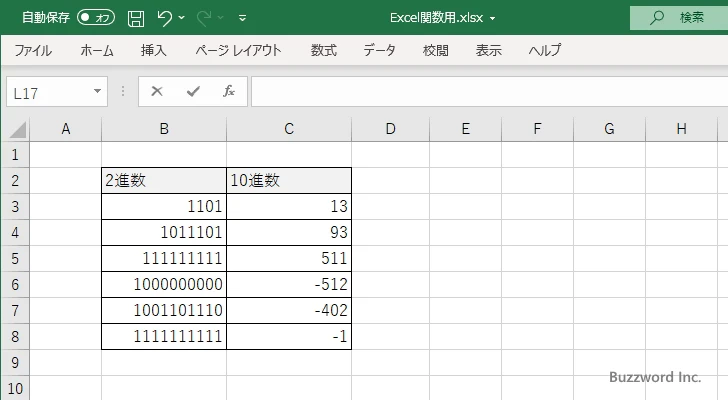Viewport: 728px width, 400px height.
Task: Click cell containing 10進数
Action: click(289, 181)
